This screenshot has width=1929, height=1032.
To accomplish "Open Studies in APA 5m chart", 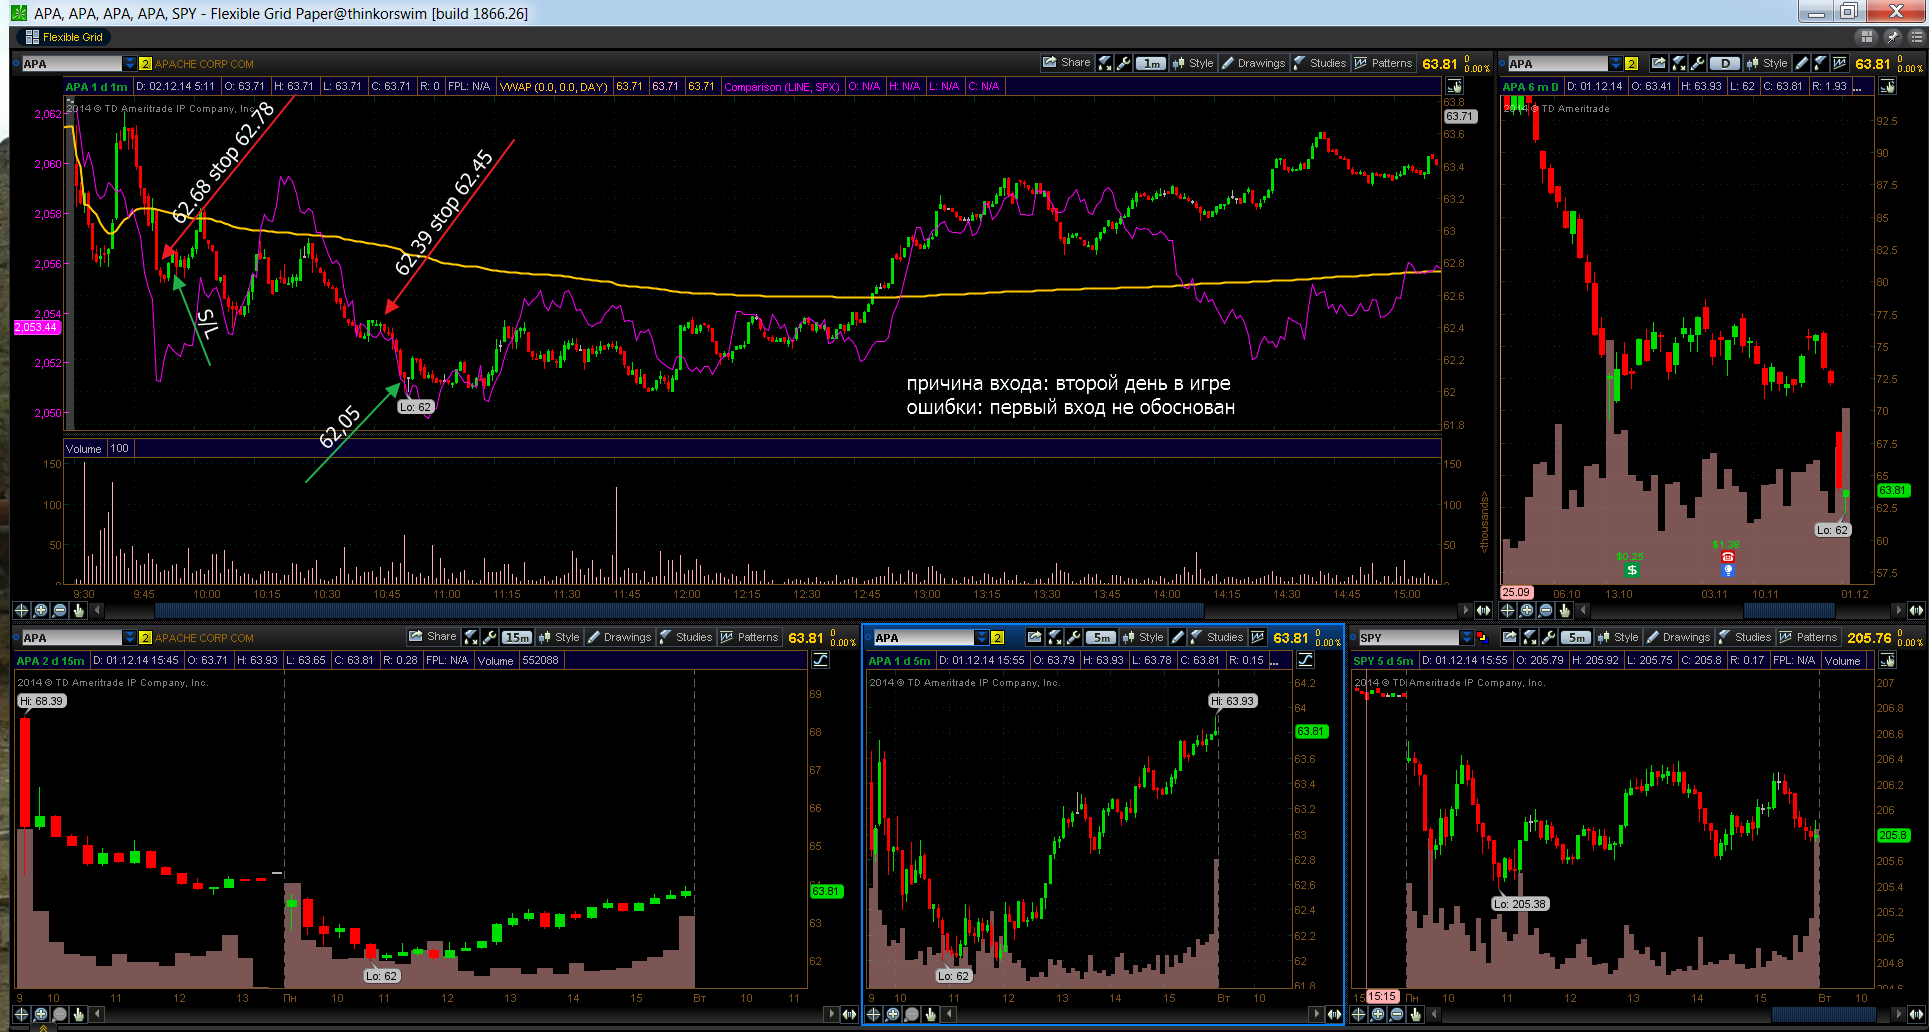I will (1216, 637).
